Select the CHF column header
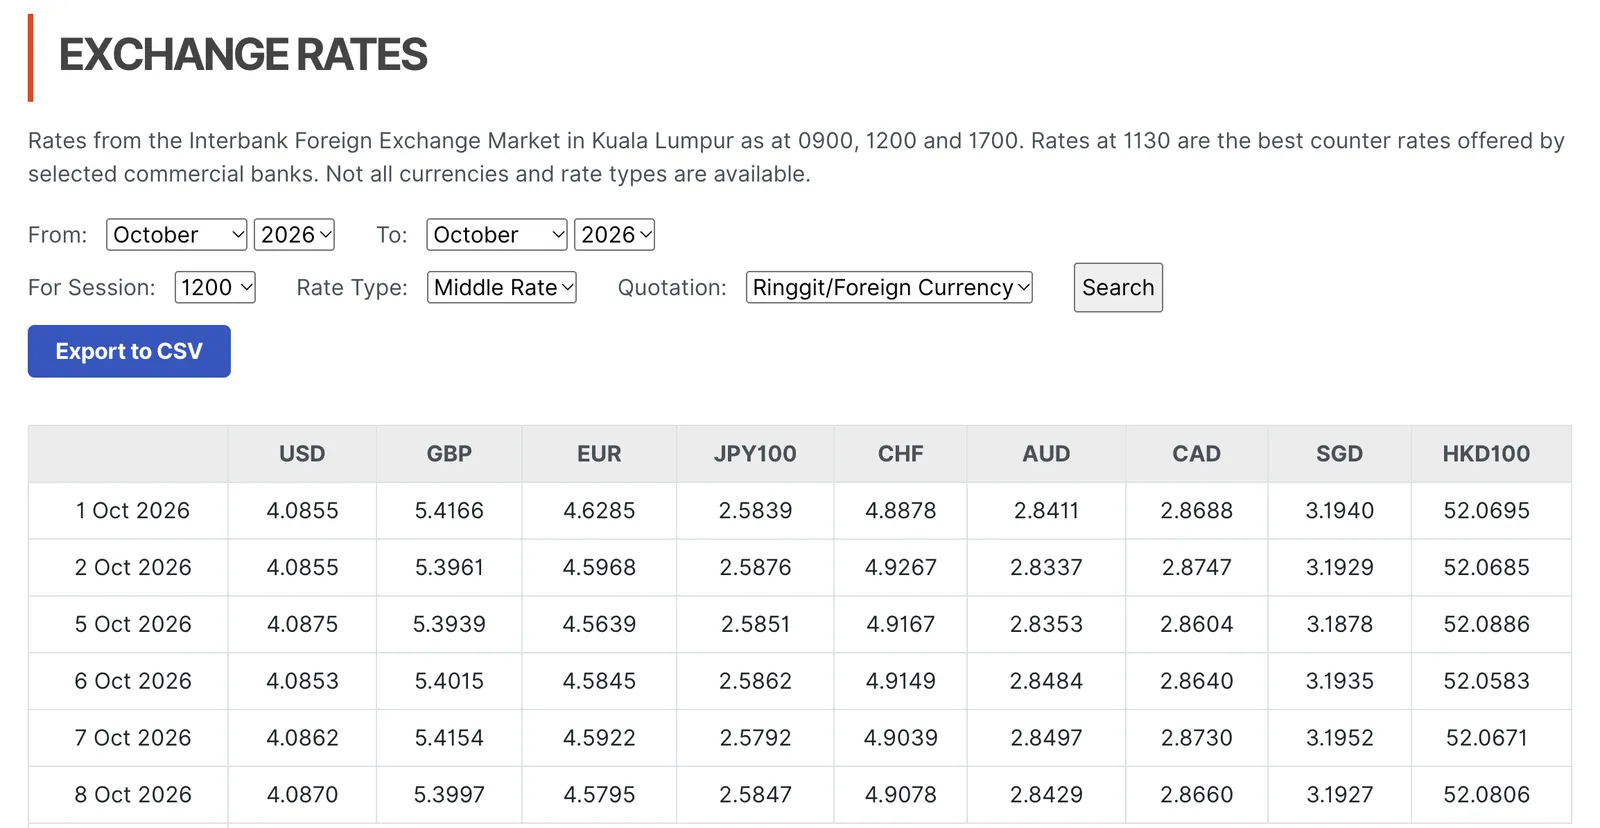 900,454
